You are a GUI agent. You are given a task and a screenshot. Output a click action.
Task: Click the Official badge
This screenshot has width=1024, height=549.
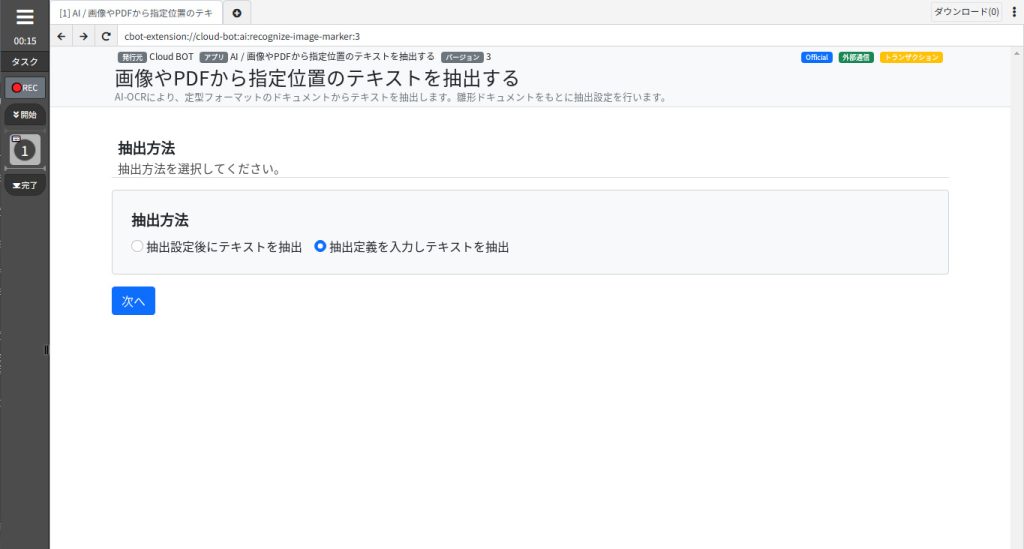point(816,57)
